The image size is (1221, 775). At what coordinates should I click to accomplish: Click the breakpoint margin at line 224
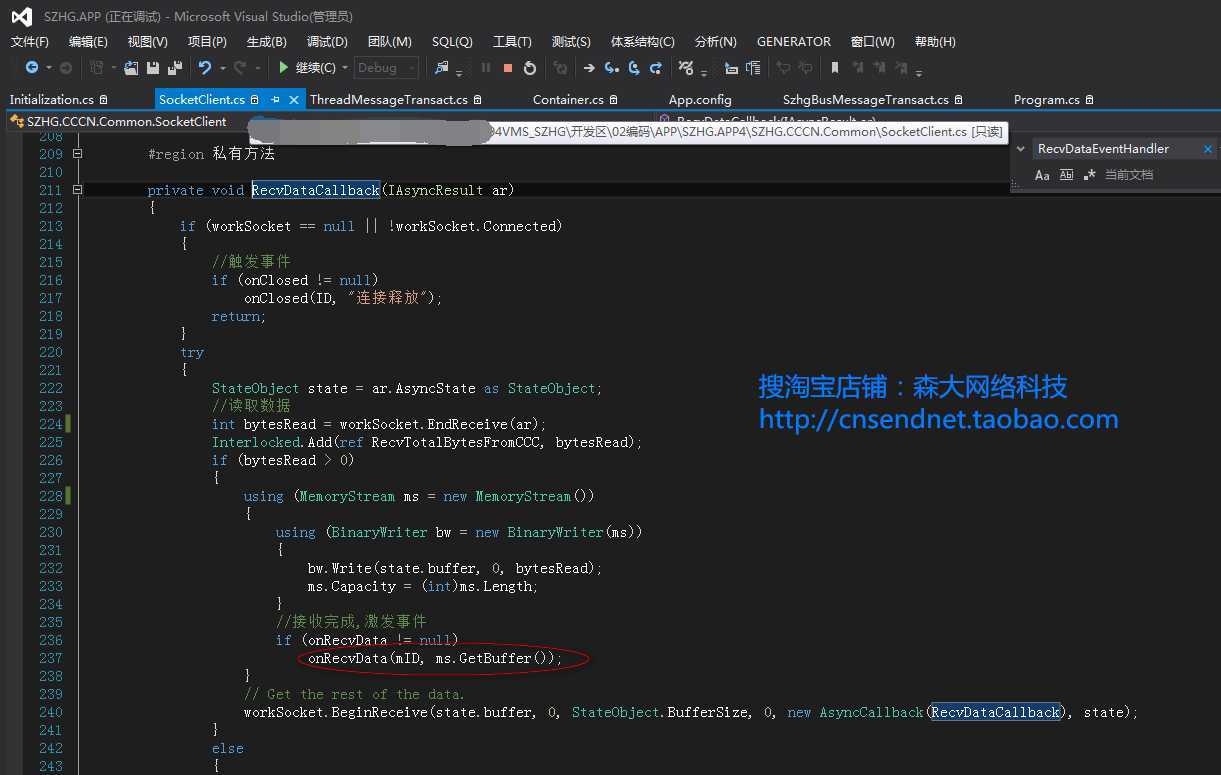[x=15, y=424]
